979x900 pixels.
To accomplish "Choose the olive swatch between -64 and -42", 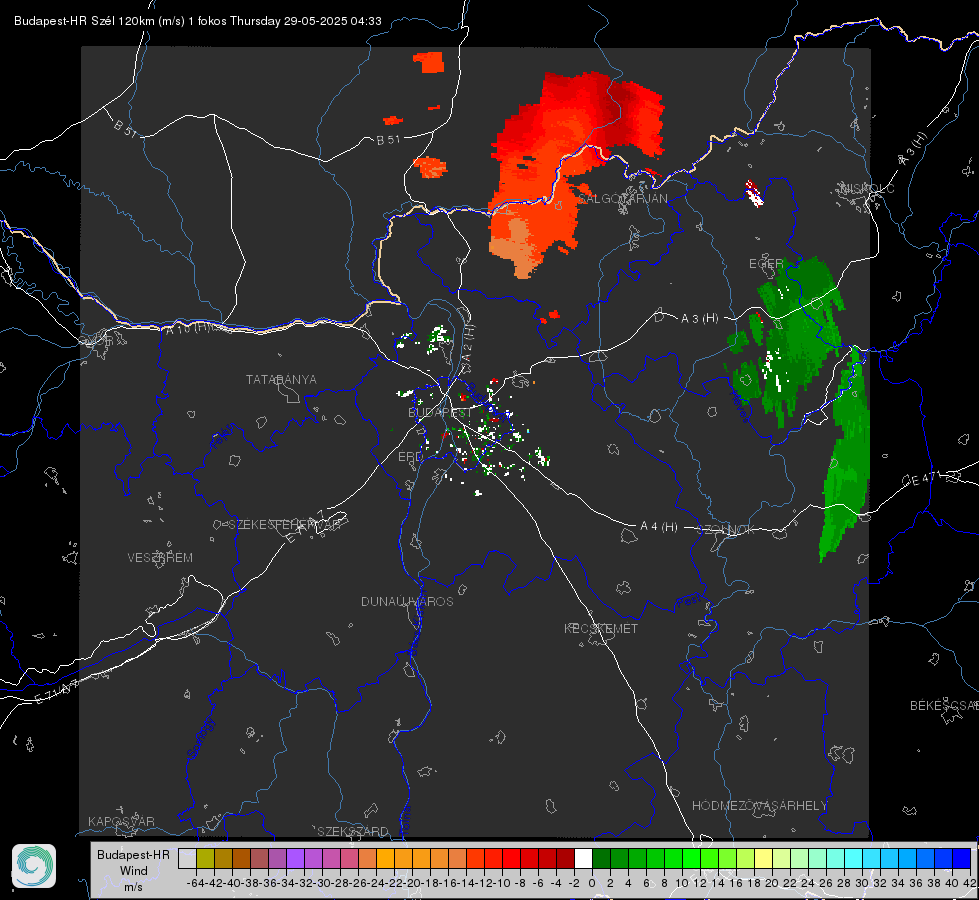I will click(x=205, y=858).
